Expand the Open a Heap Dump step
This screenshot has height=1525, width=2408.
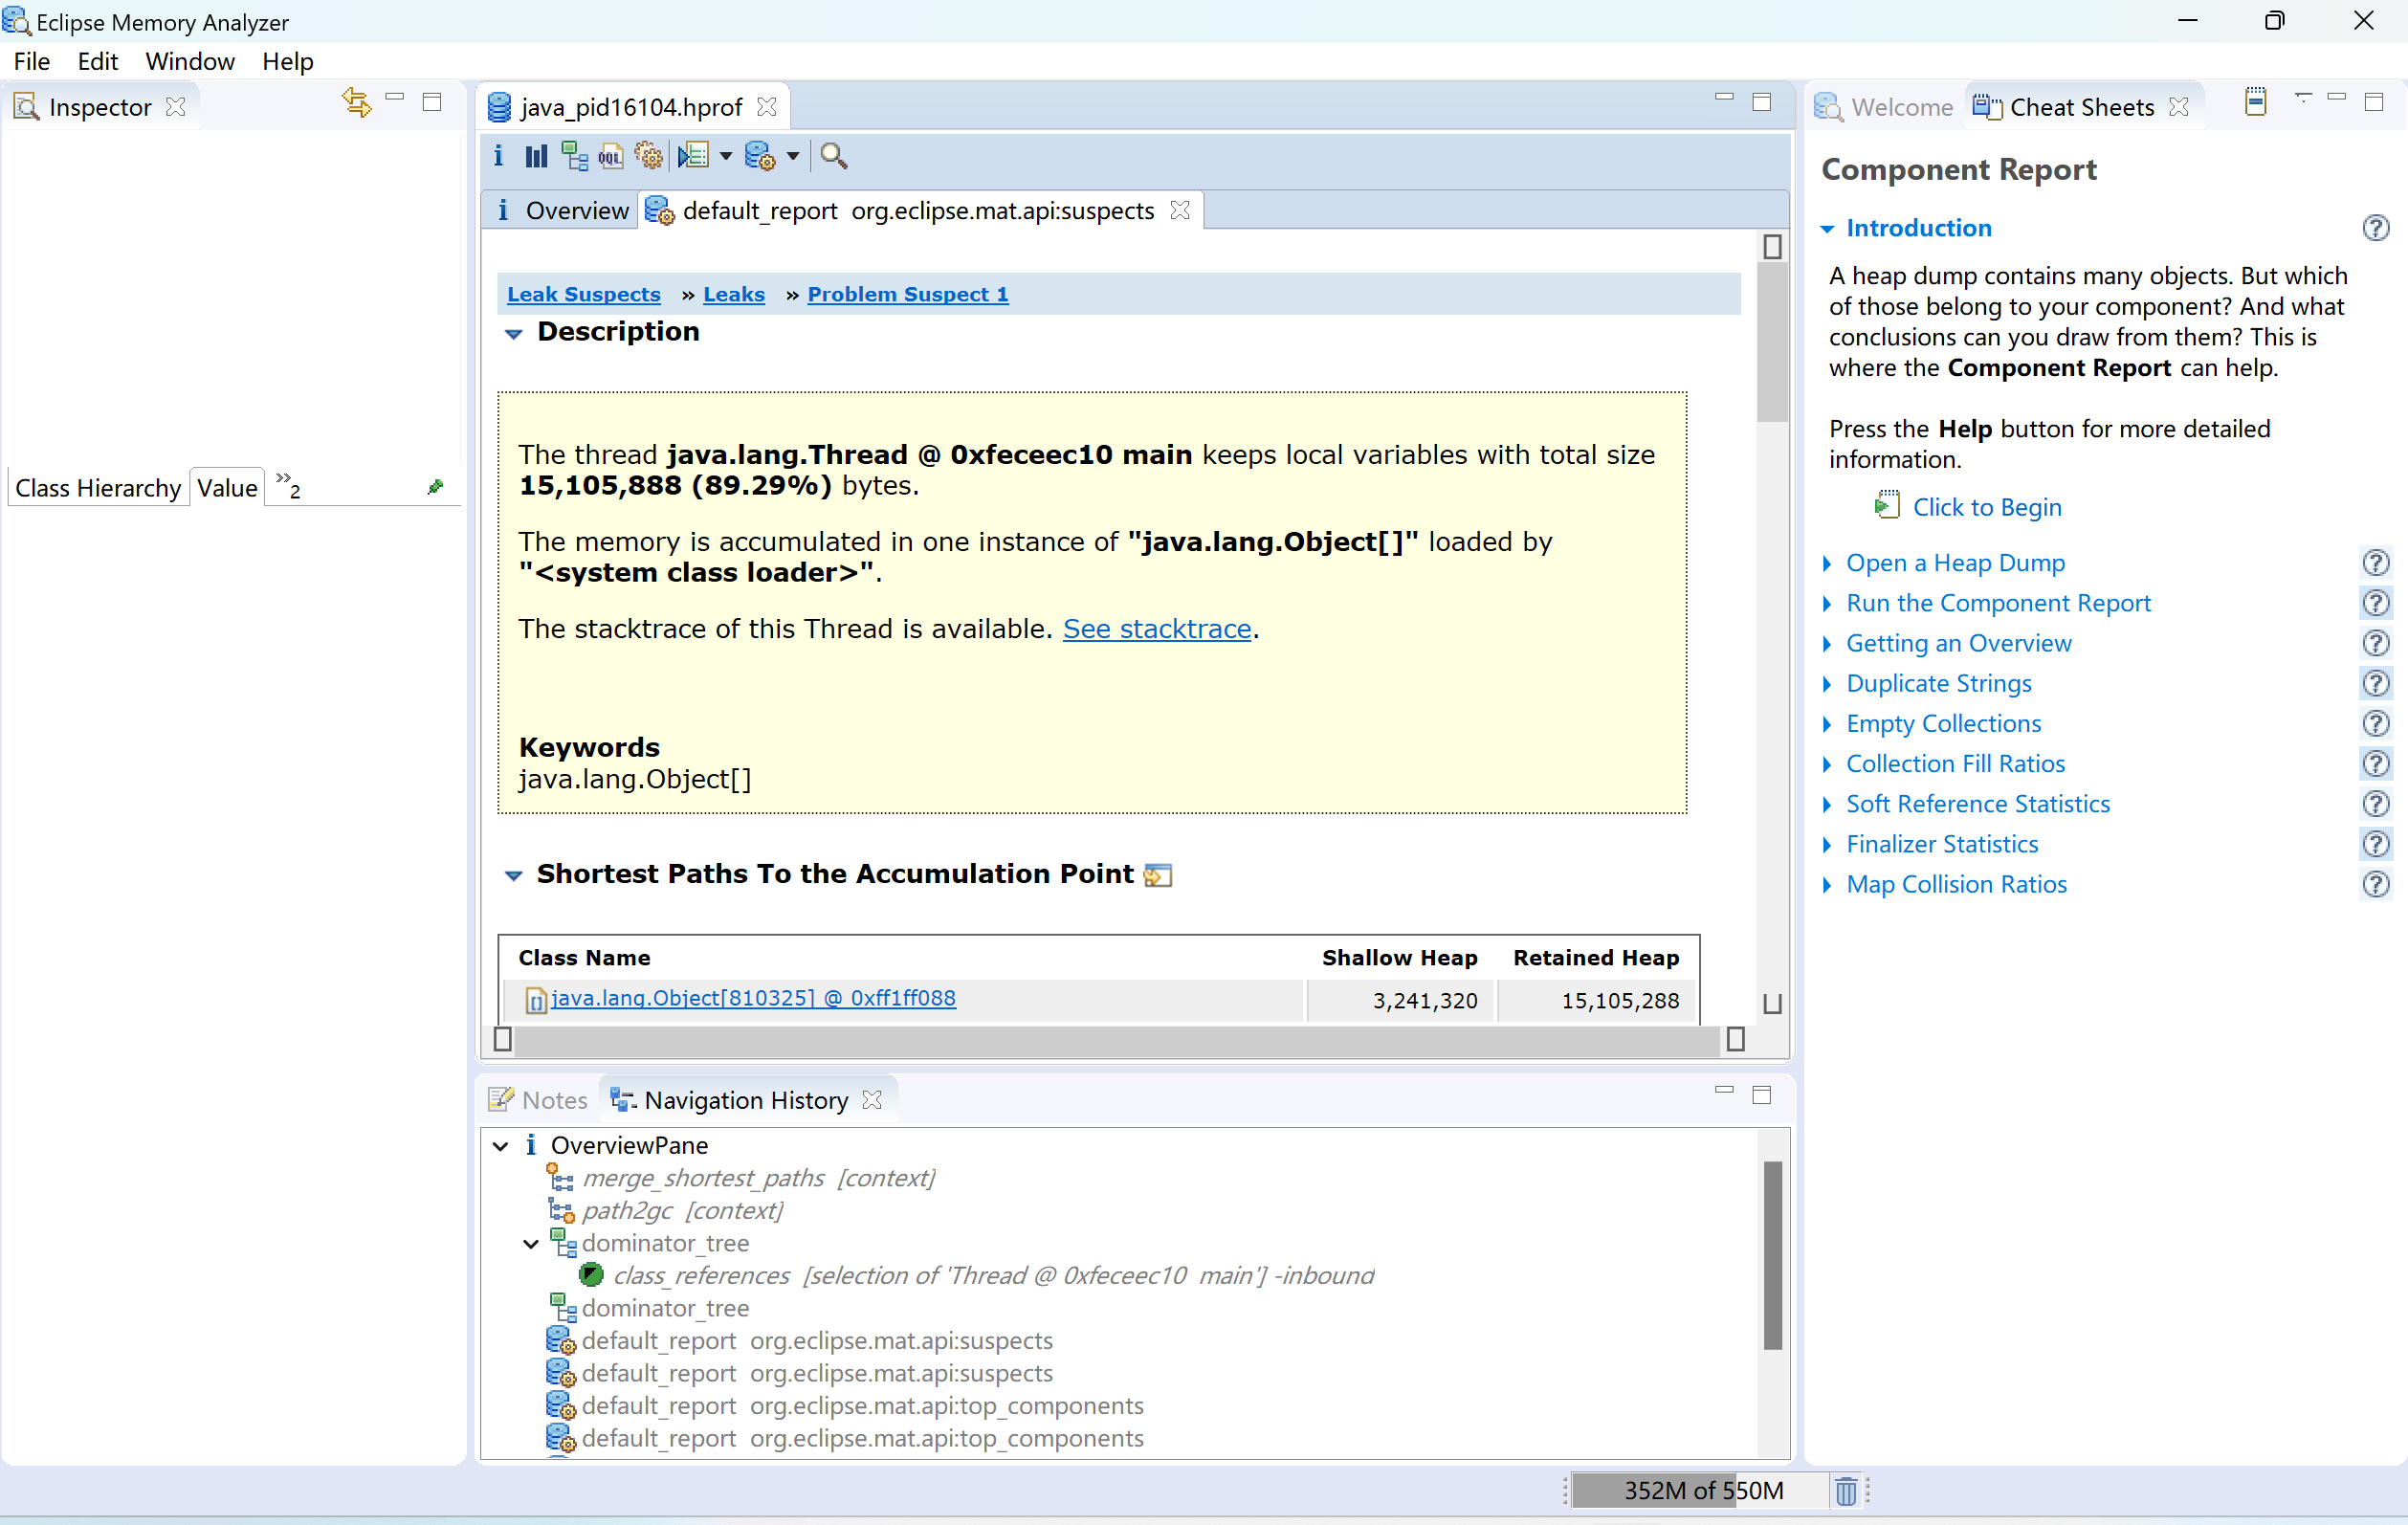point(1827,564)
